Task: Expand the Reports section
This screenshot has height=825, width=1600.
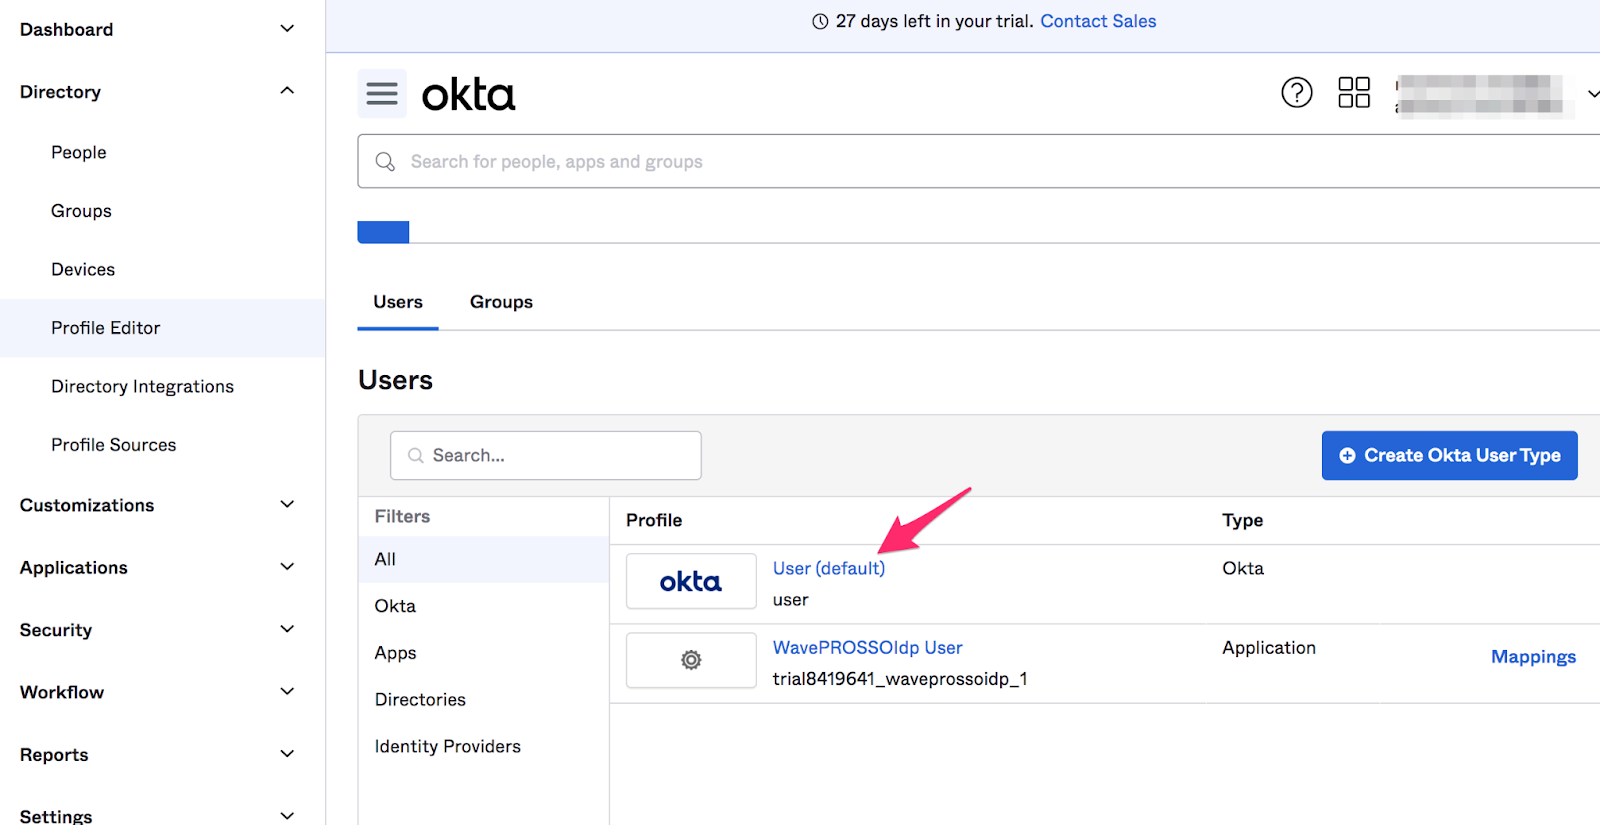Action: 287,754
